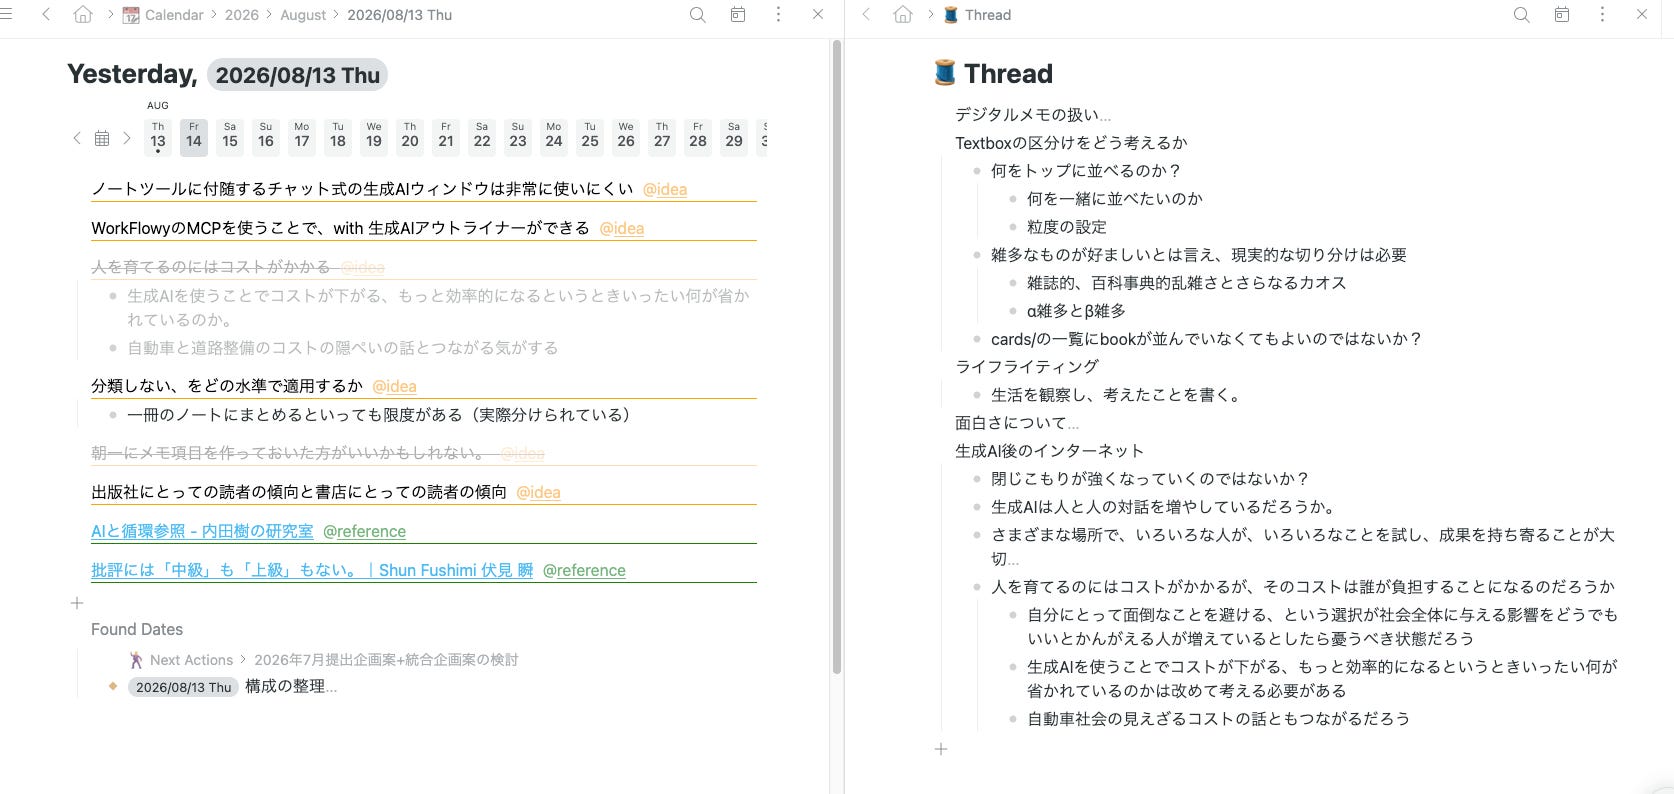Select Friday 14 in the date strip
Screen dimensions: 1674x794
[194, 137]
